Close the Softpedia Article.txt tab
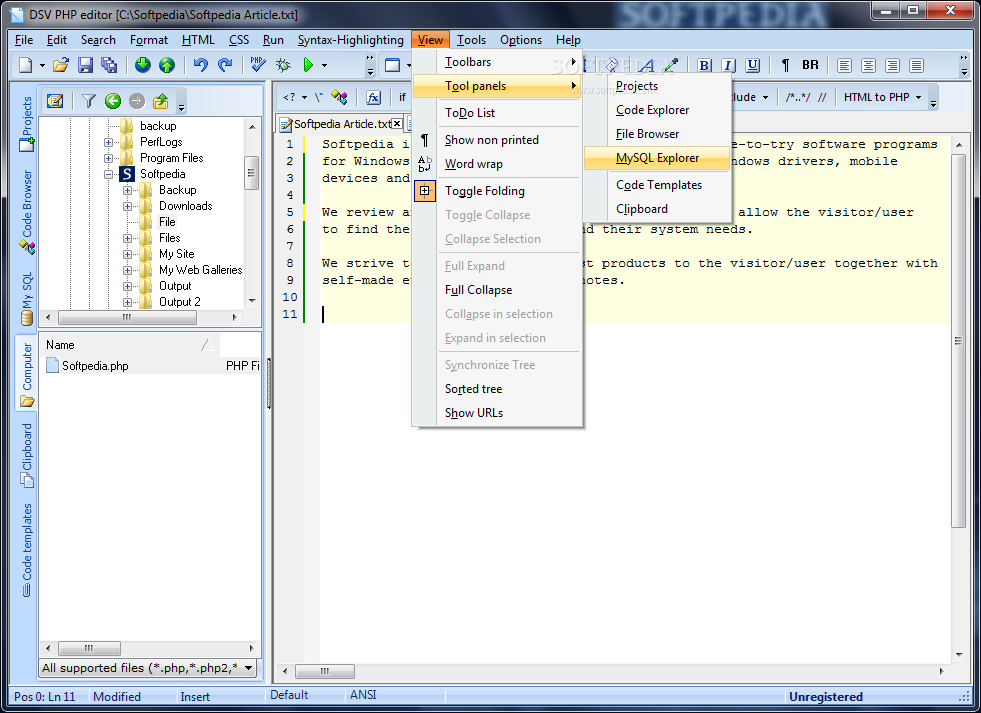The image size is (981, 713). pyautogui.click(x=397, y=124)
